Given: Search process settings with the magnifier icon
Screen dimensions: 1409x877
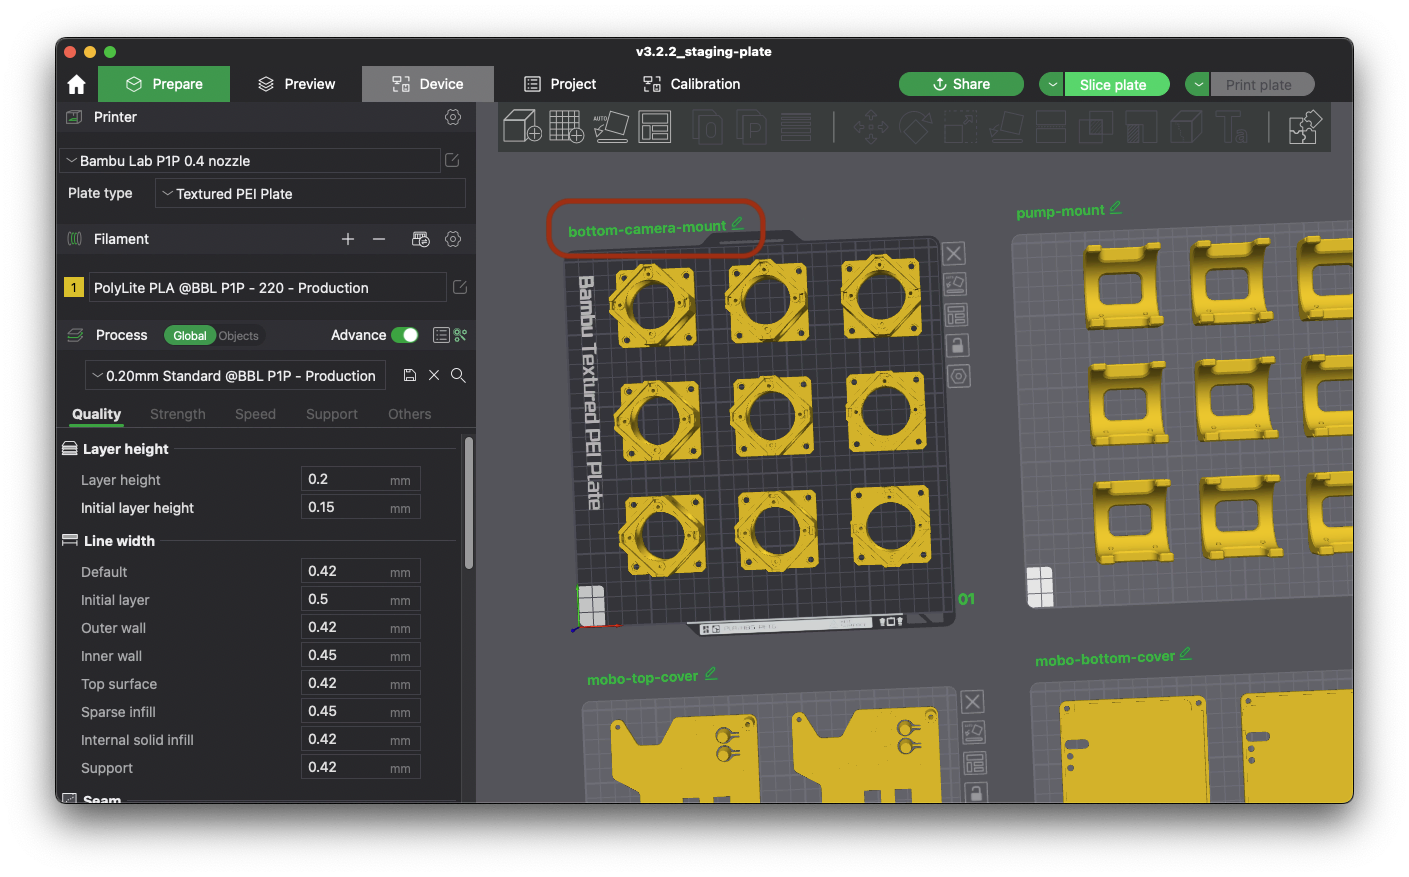Looking at the screenshot, I should click(x=458, y=375).
